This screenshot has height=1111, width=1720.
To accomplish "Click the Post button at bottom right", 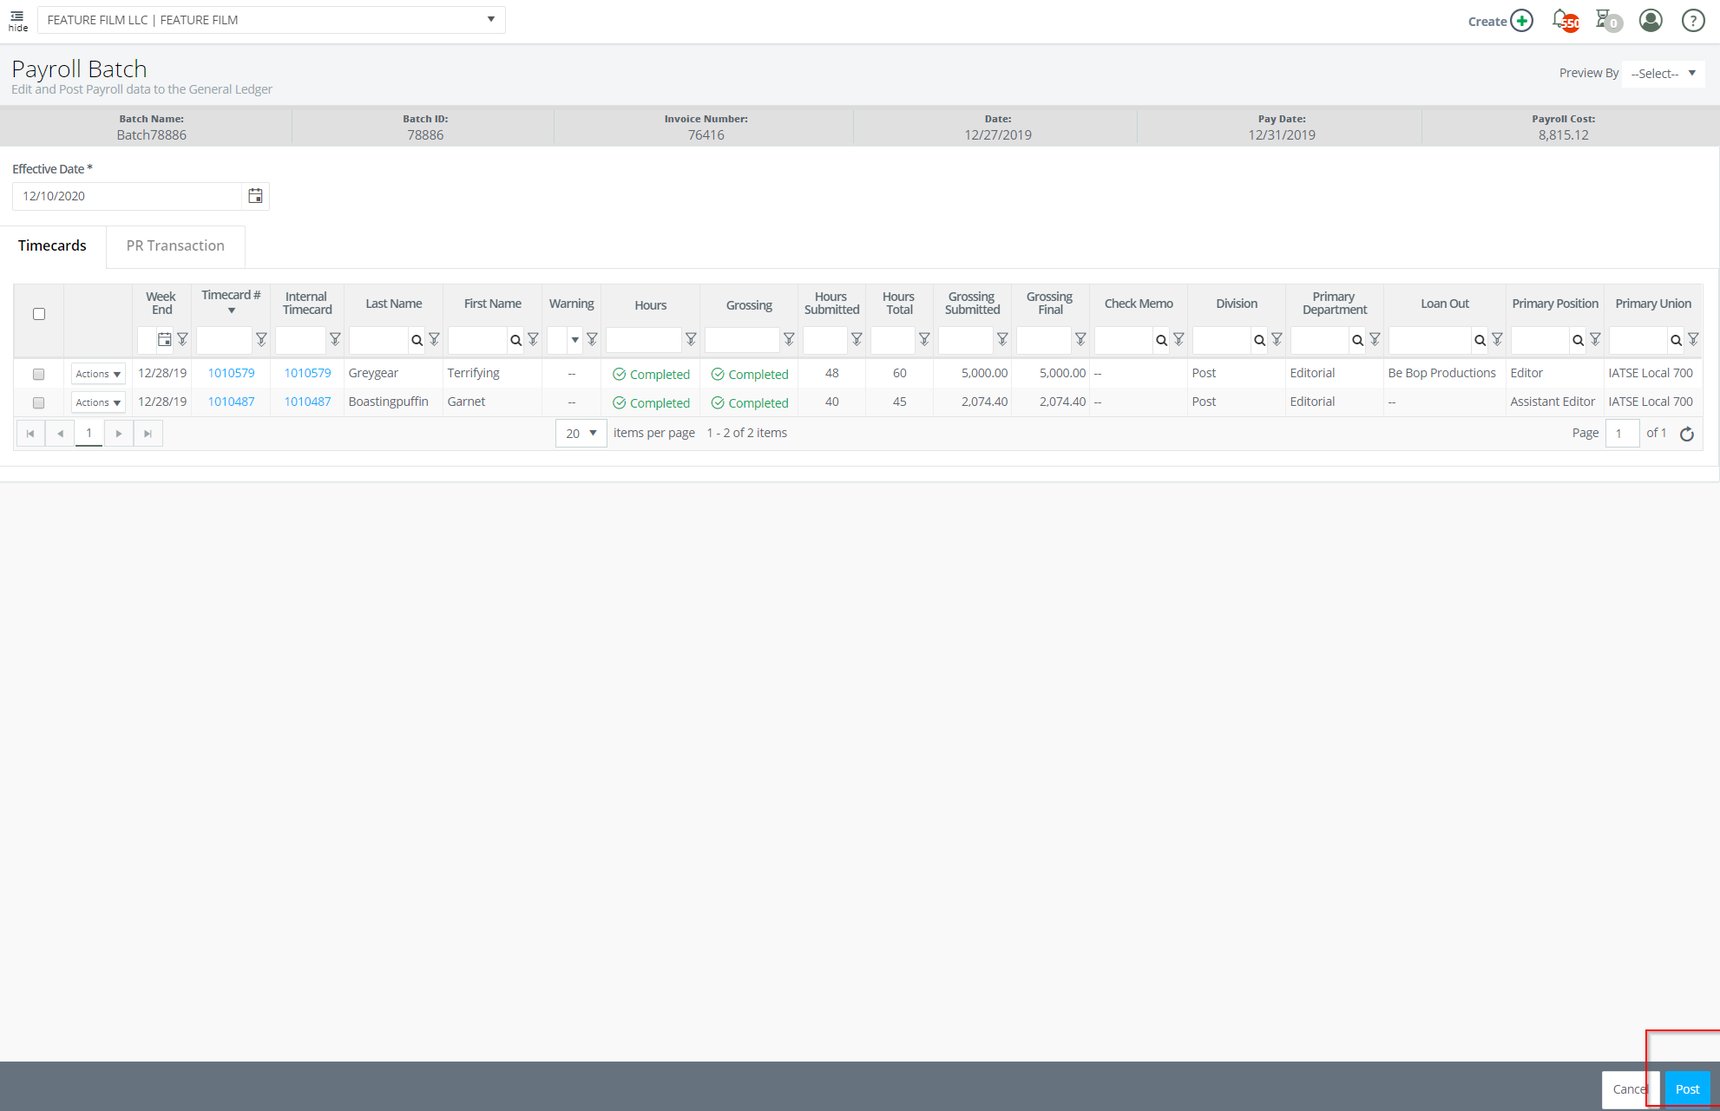I will point(1687,1089).
